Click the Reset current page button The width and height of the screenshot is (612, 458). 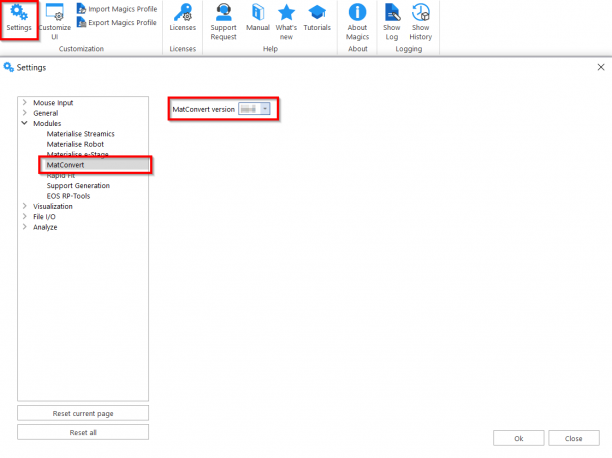[83, 413]
